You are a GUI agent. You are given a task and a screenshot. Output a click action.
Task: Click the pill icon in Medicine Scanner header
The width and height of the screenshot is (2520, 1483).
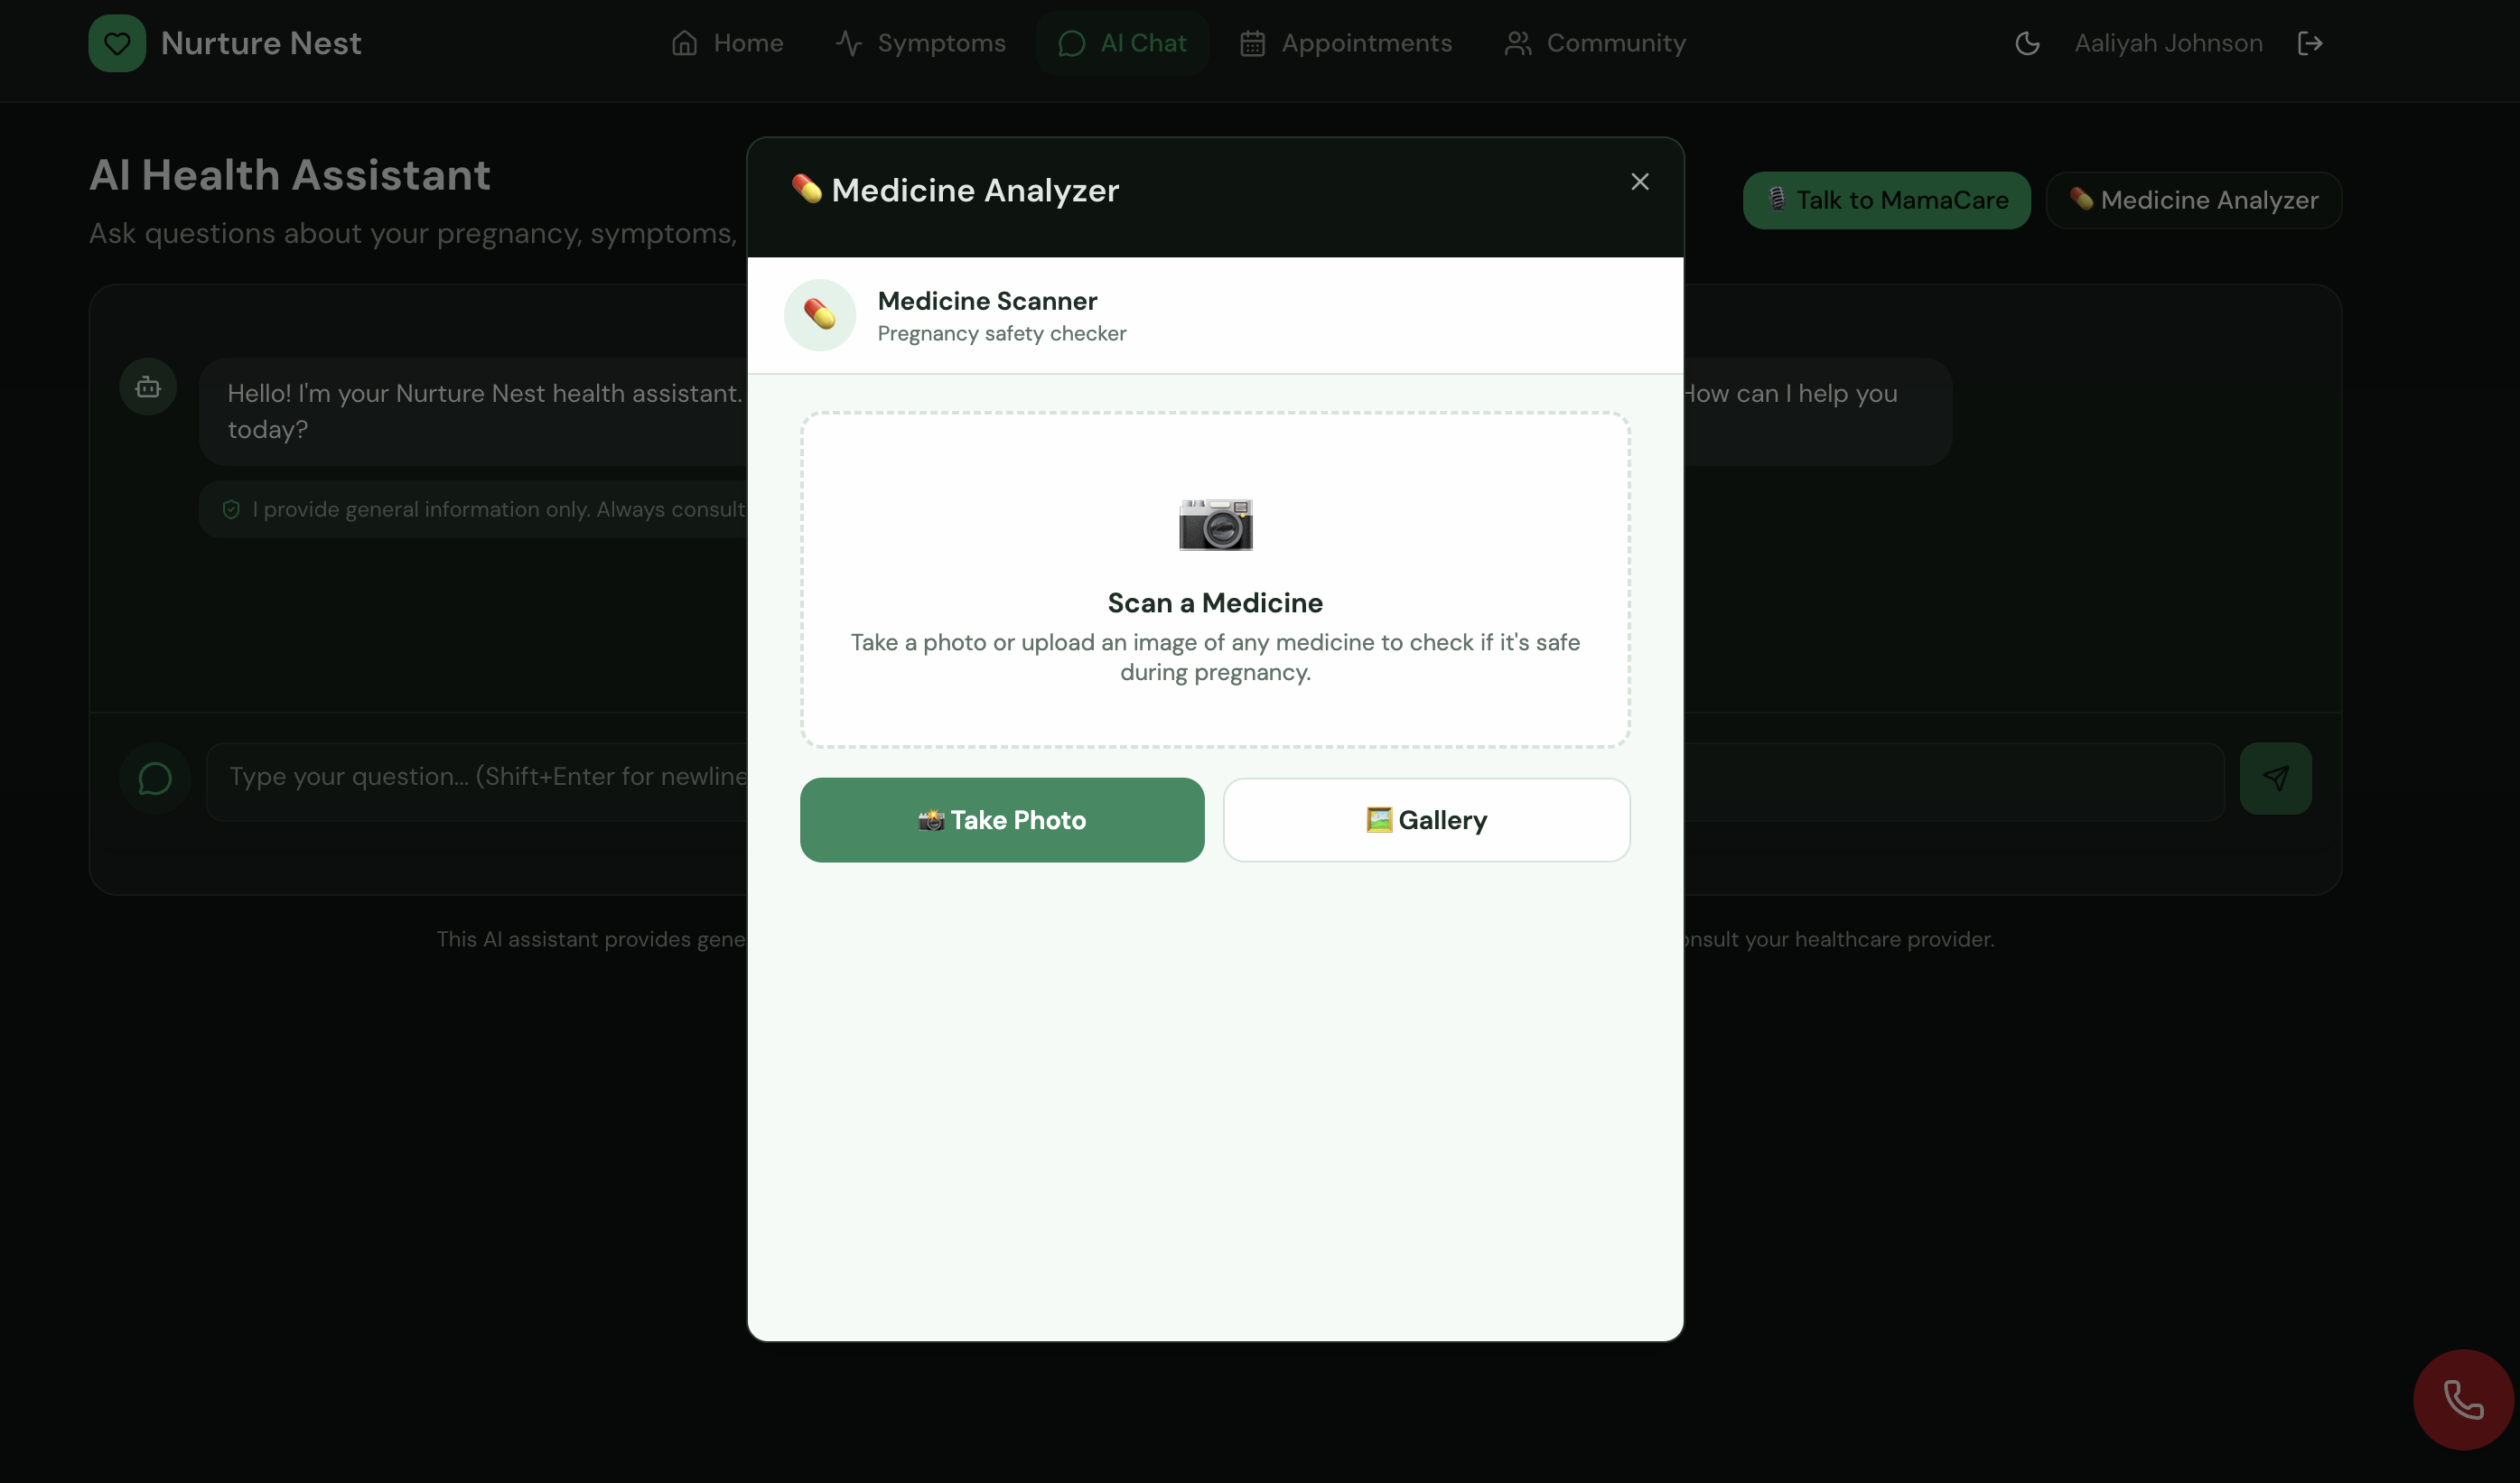click(x=820, y=315)
